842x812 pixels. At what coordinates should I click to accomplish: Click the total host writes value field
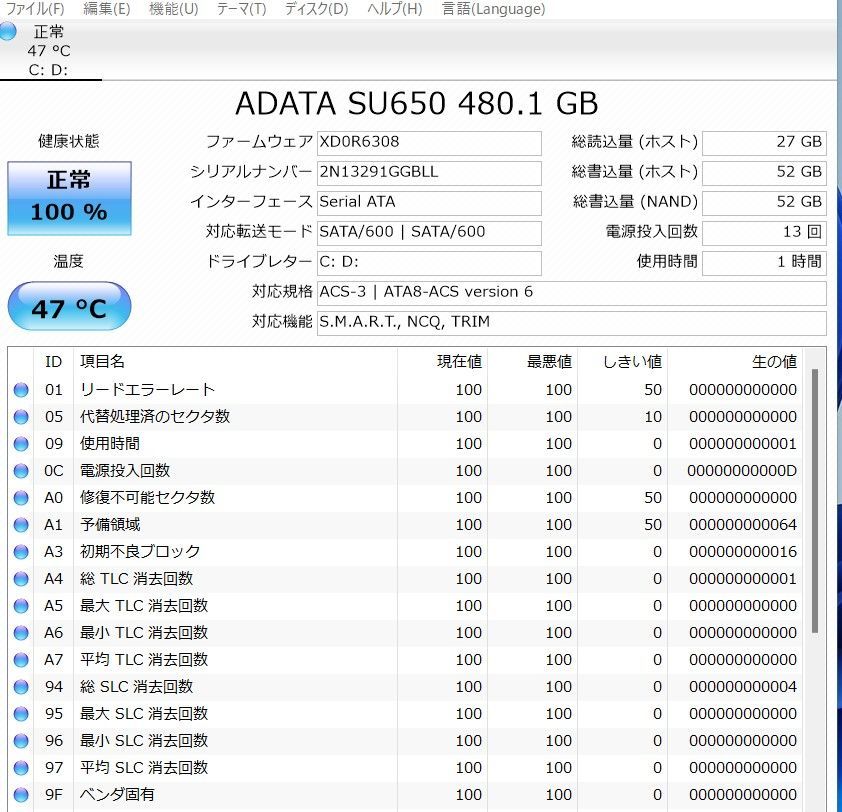[764, 173]
